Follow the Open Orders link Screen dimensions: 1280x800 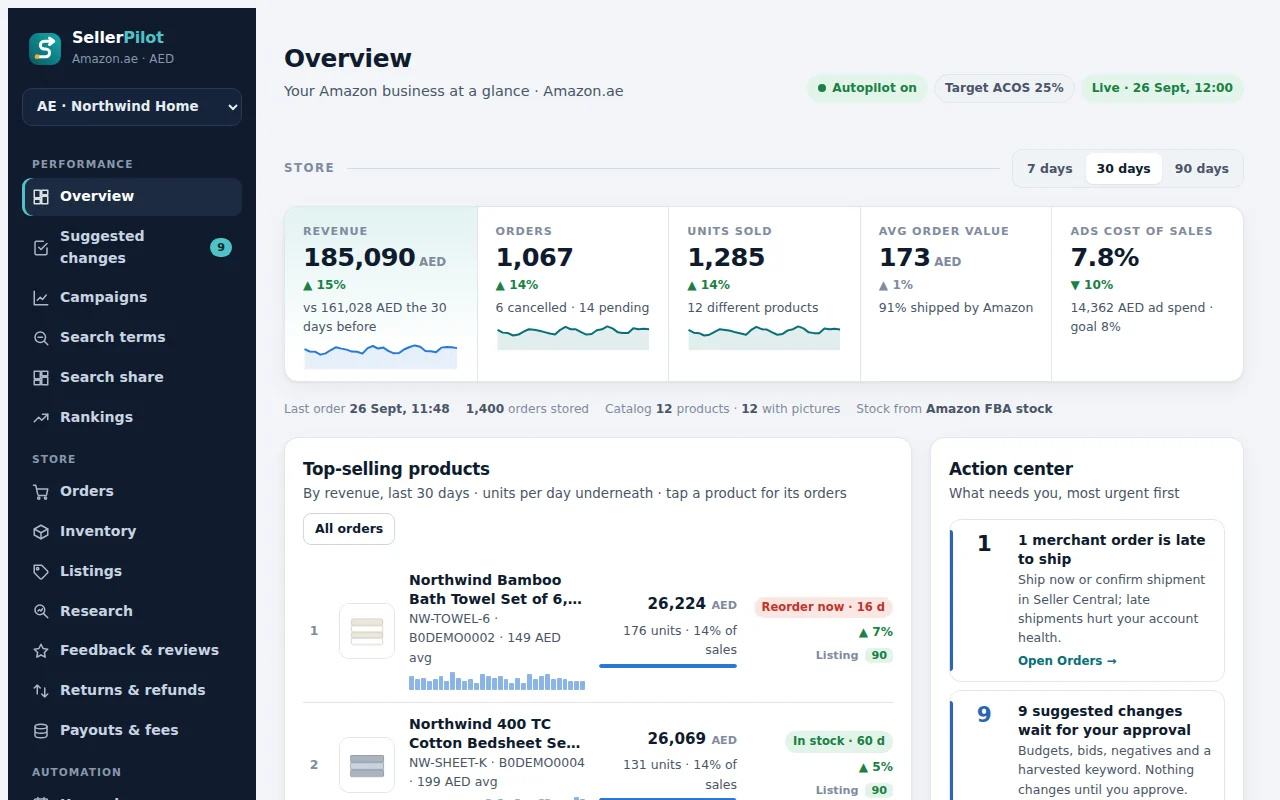(x=1067, y=661)
